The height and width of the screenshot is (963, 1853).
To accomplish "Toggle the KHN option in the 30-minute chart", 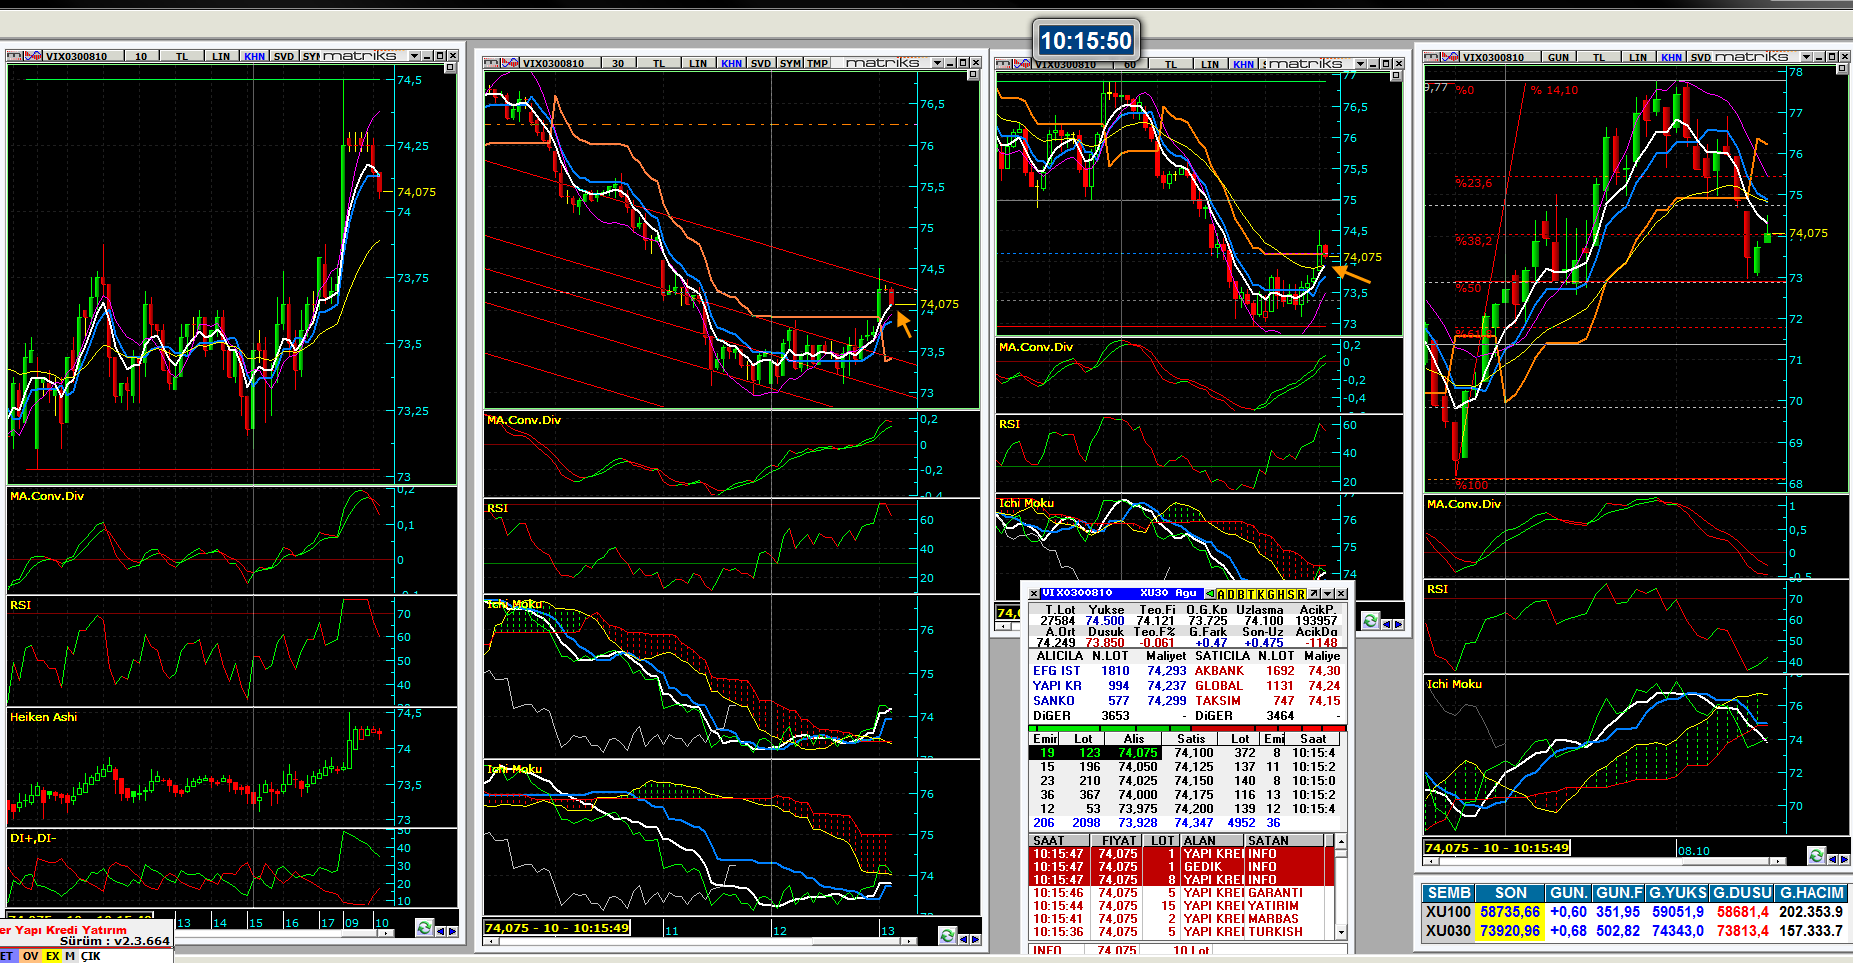I will click(731, 63).
